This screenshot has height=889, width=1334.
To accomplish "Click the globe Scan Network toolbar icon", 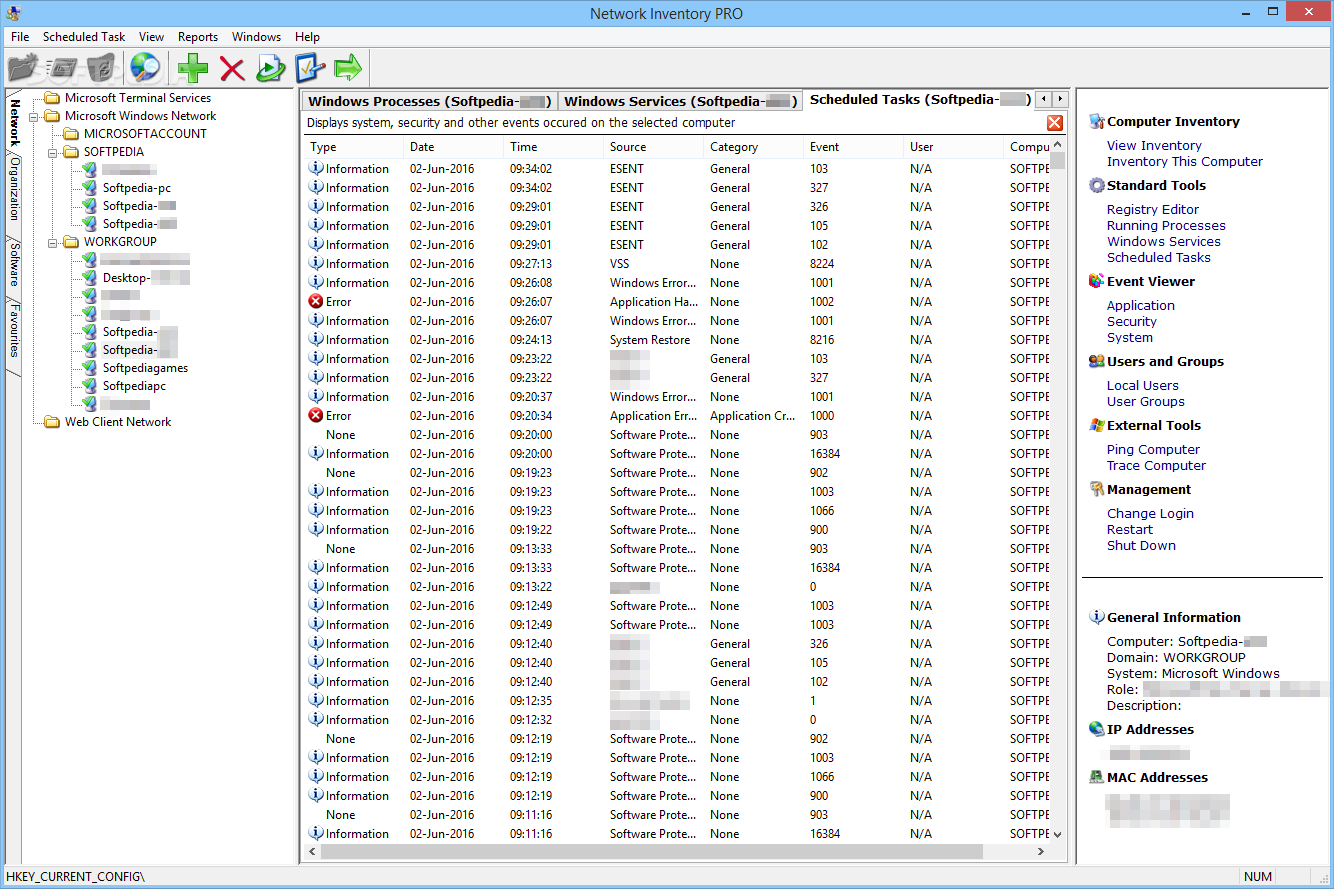I will tap(146, 68).
